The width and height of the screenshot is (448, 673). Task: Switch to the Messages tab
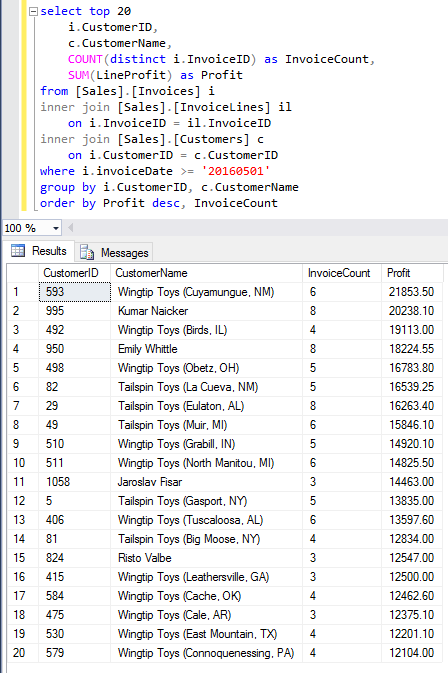tap(115, 253)
